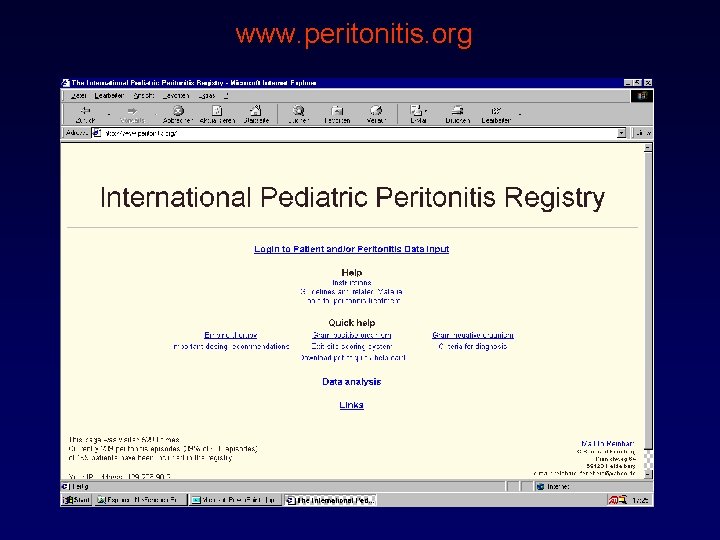Click the page icon in address bar
This screenshot has width=720, height=540.
tap(96, 133)
